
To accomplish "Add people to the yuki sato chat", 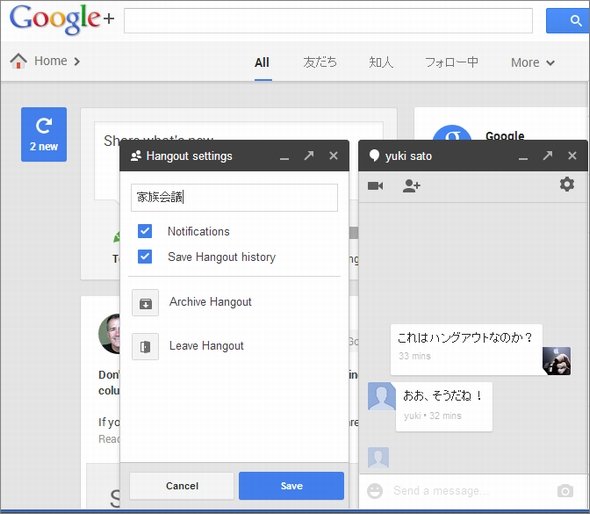I will coord(411,186).
